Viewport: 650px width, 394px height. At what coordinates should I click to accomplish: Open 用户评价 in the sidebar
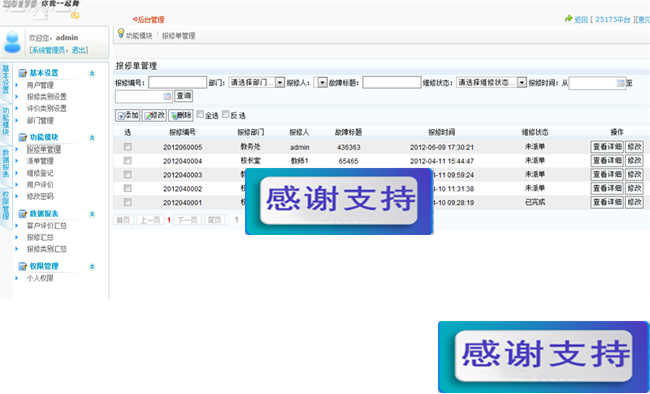coord(40,185)
